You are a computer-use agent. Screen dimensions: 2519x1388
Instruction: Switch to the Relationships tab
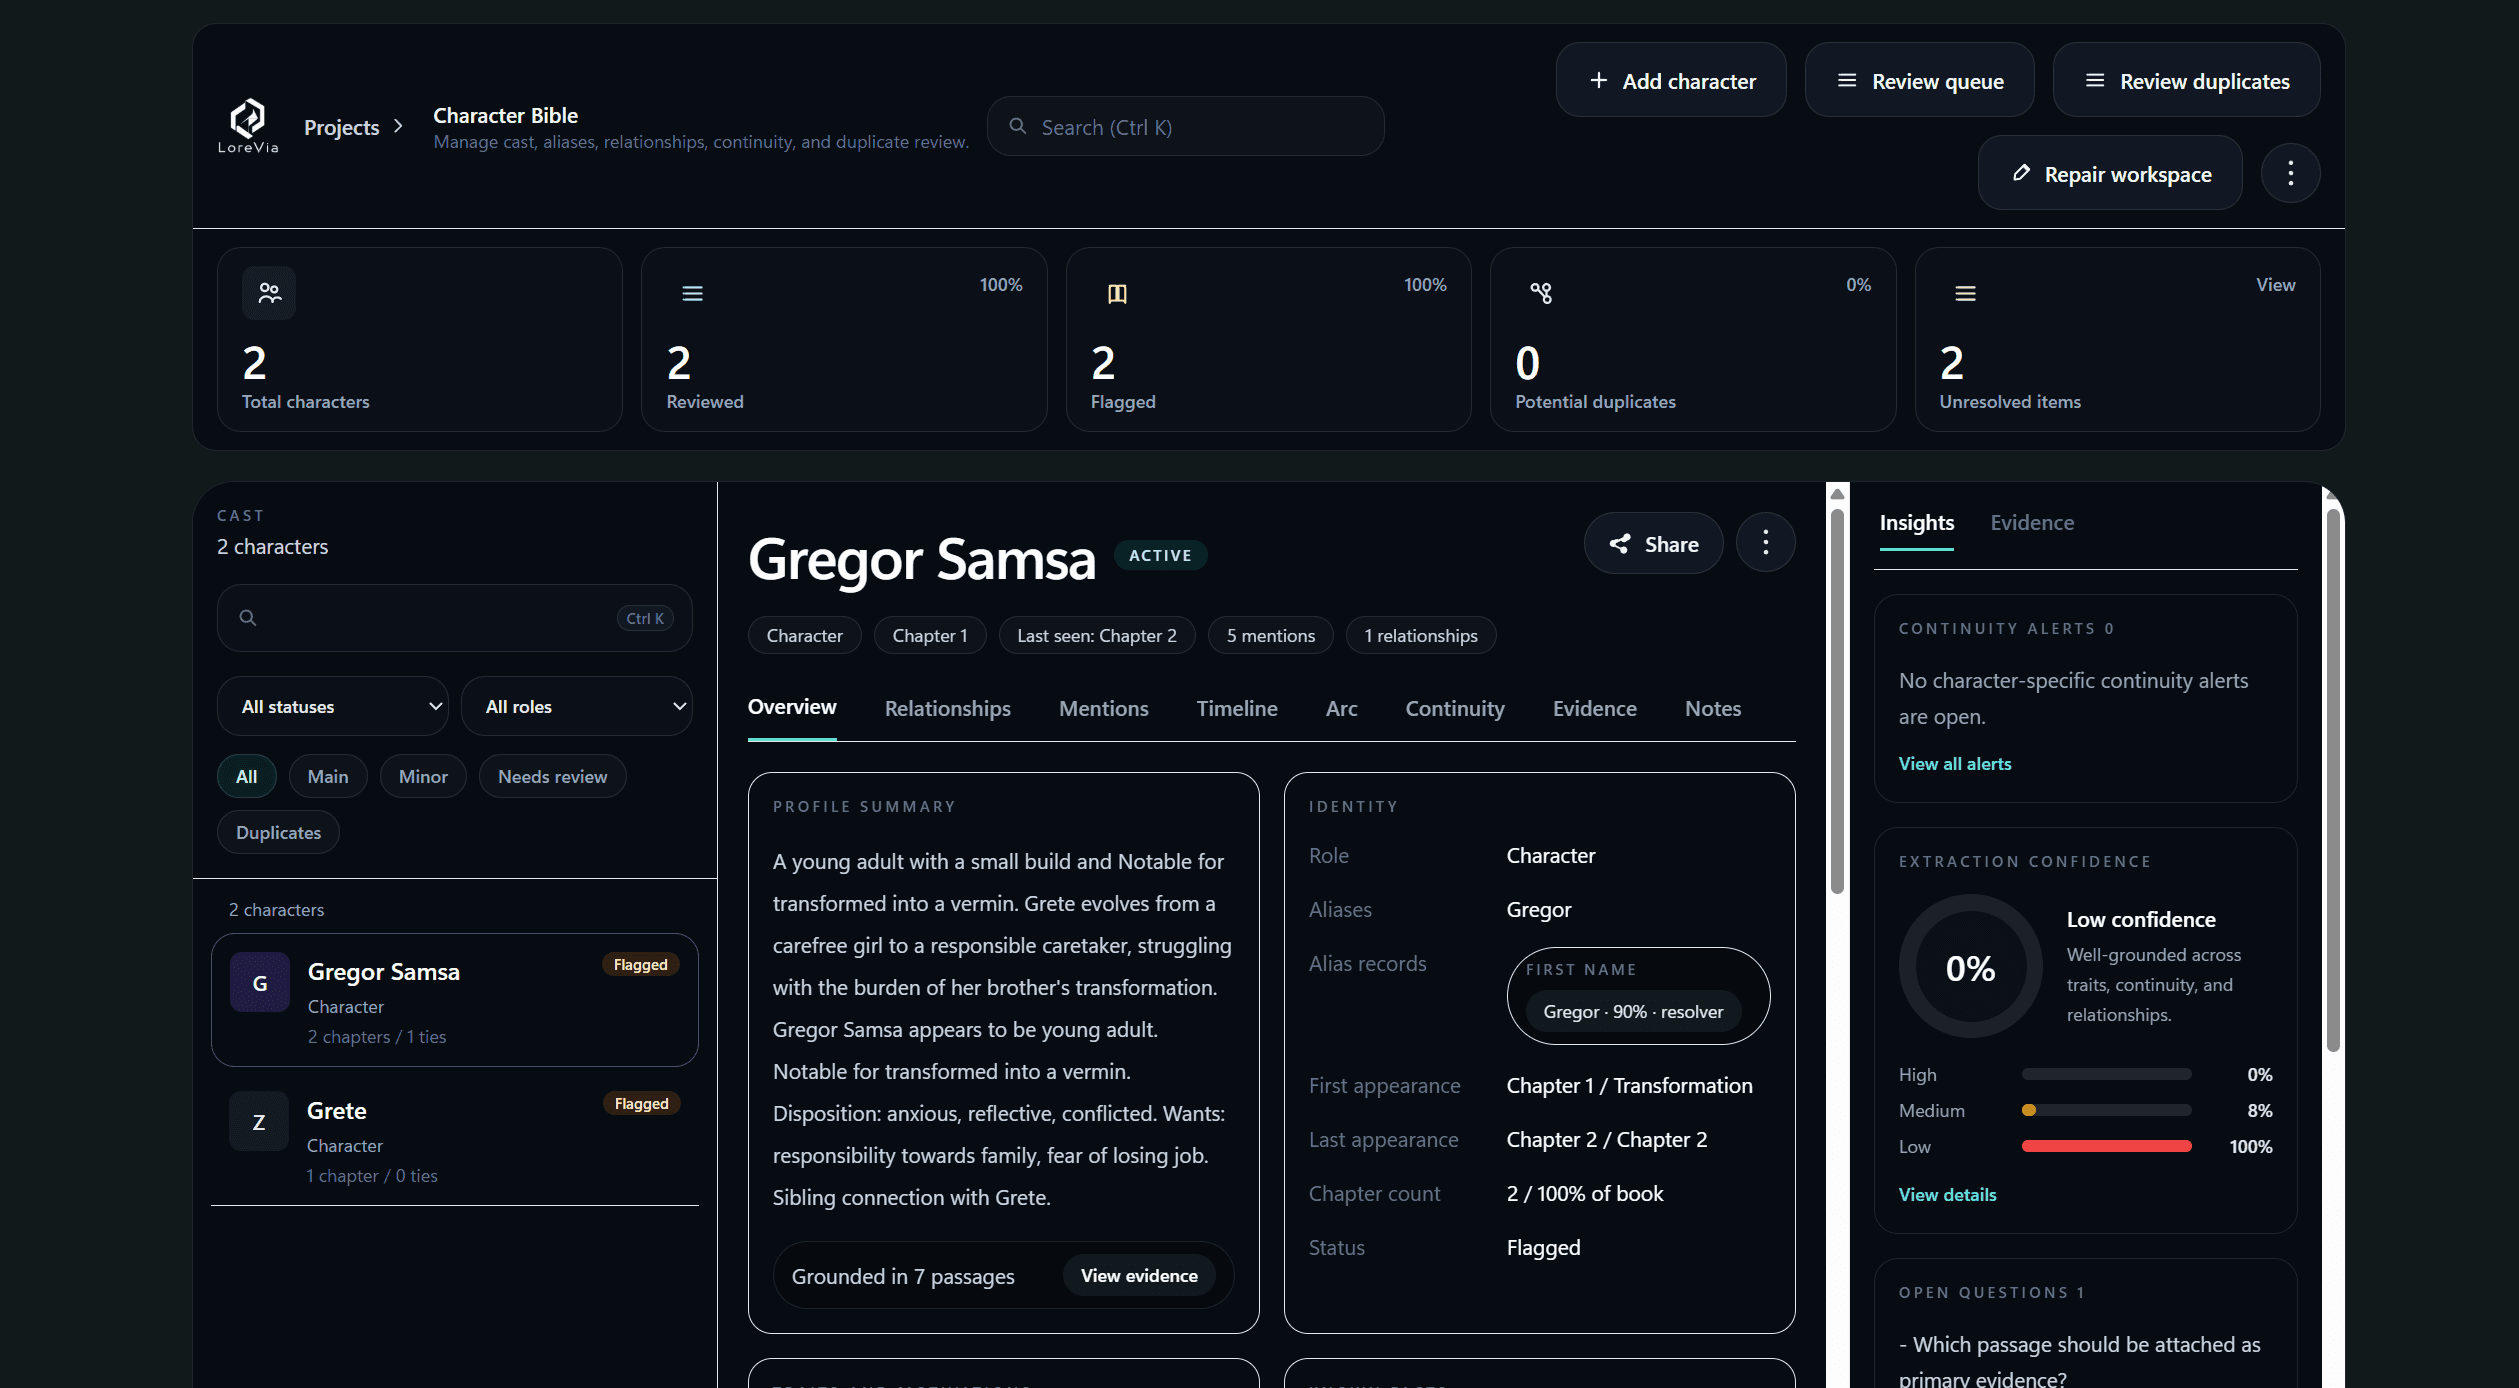coord(947,708)
